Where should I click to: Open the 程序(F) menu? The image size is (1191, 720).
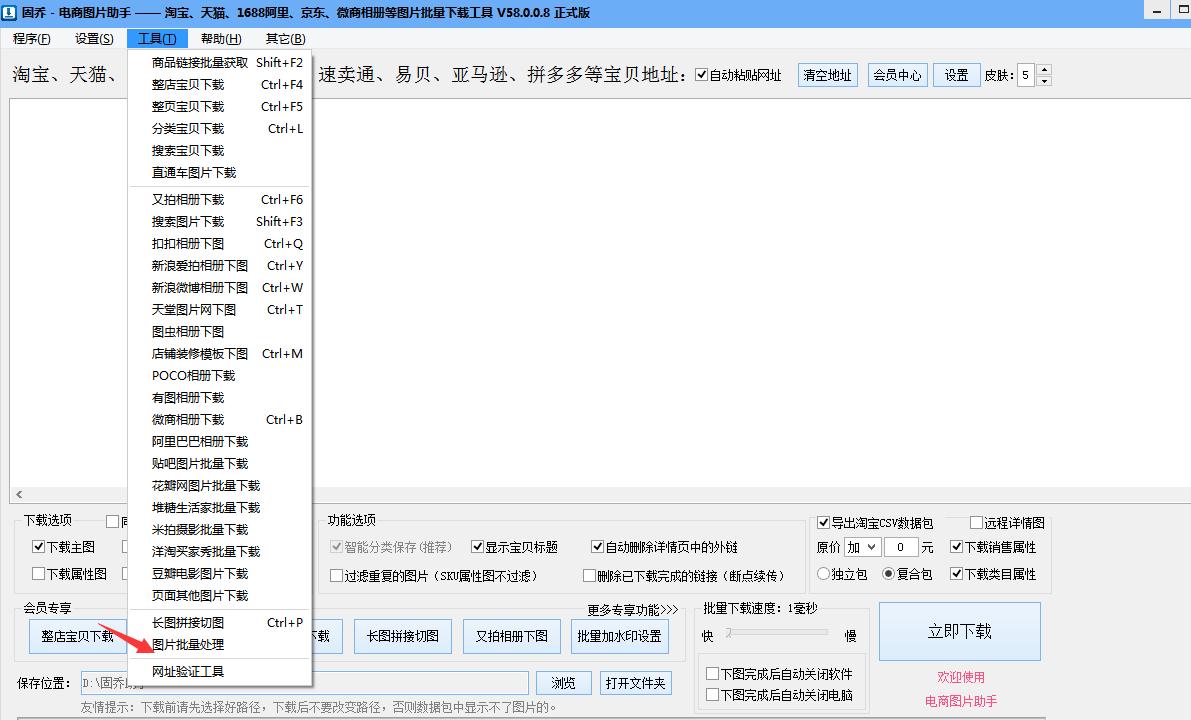[x=31, y=38]
